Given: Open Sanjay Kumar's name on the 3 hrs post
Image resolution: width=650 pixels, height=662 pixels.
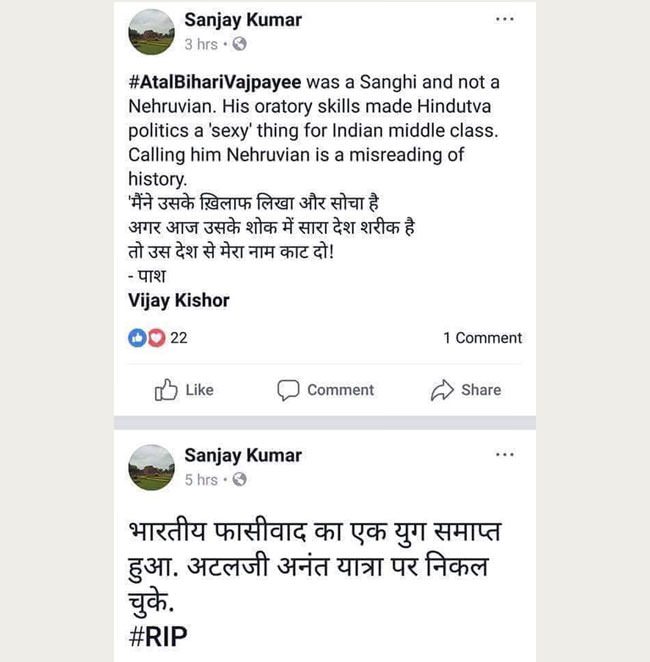Looking at the screenshot, I should coord(243,19).
